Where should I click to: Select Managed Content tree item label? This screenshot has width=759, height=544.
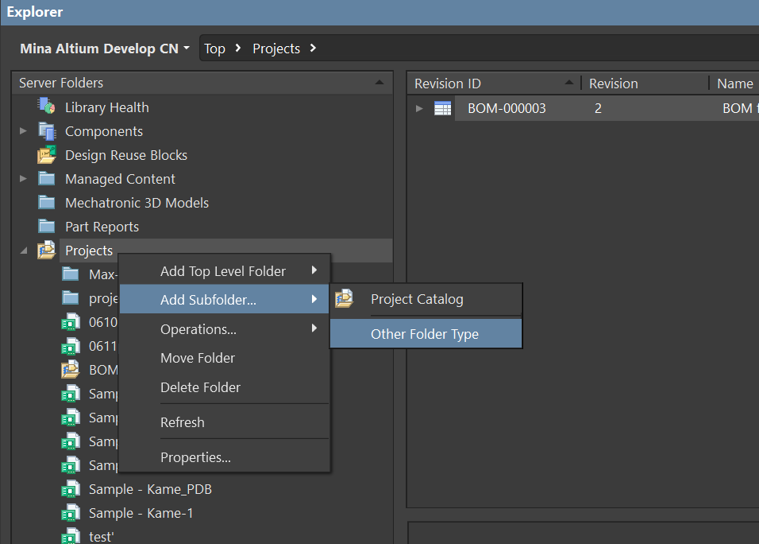[120, 179]
